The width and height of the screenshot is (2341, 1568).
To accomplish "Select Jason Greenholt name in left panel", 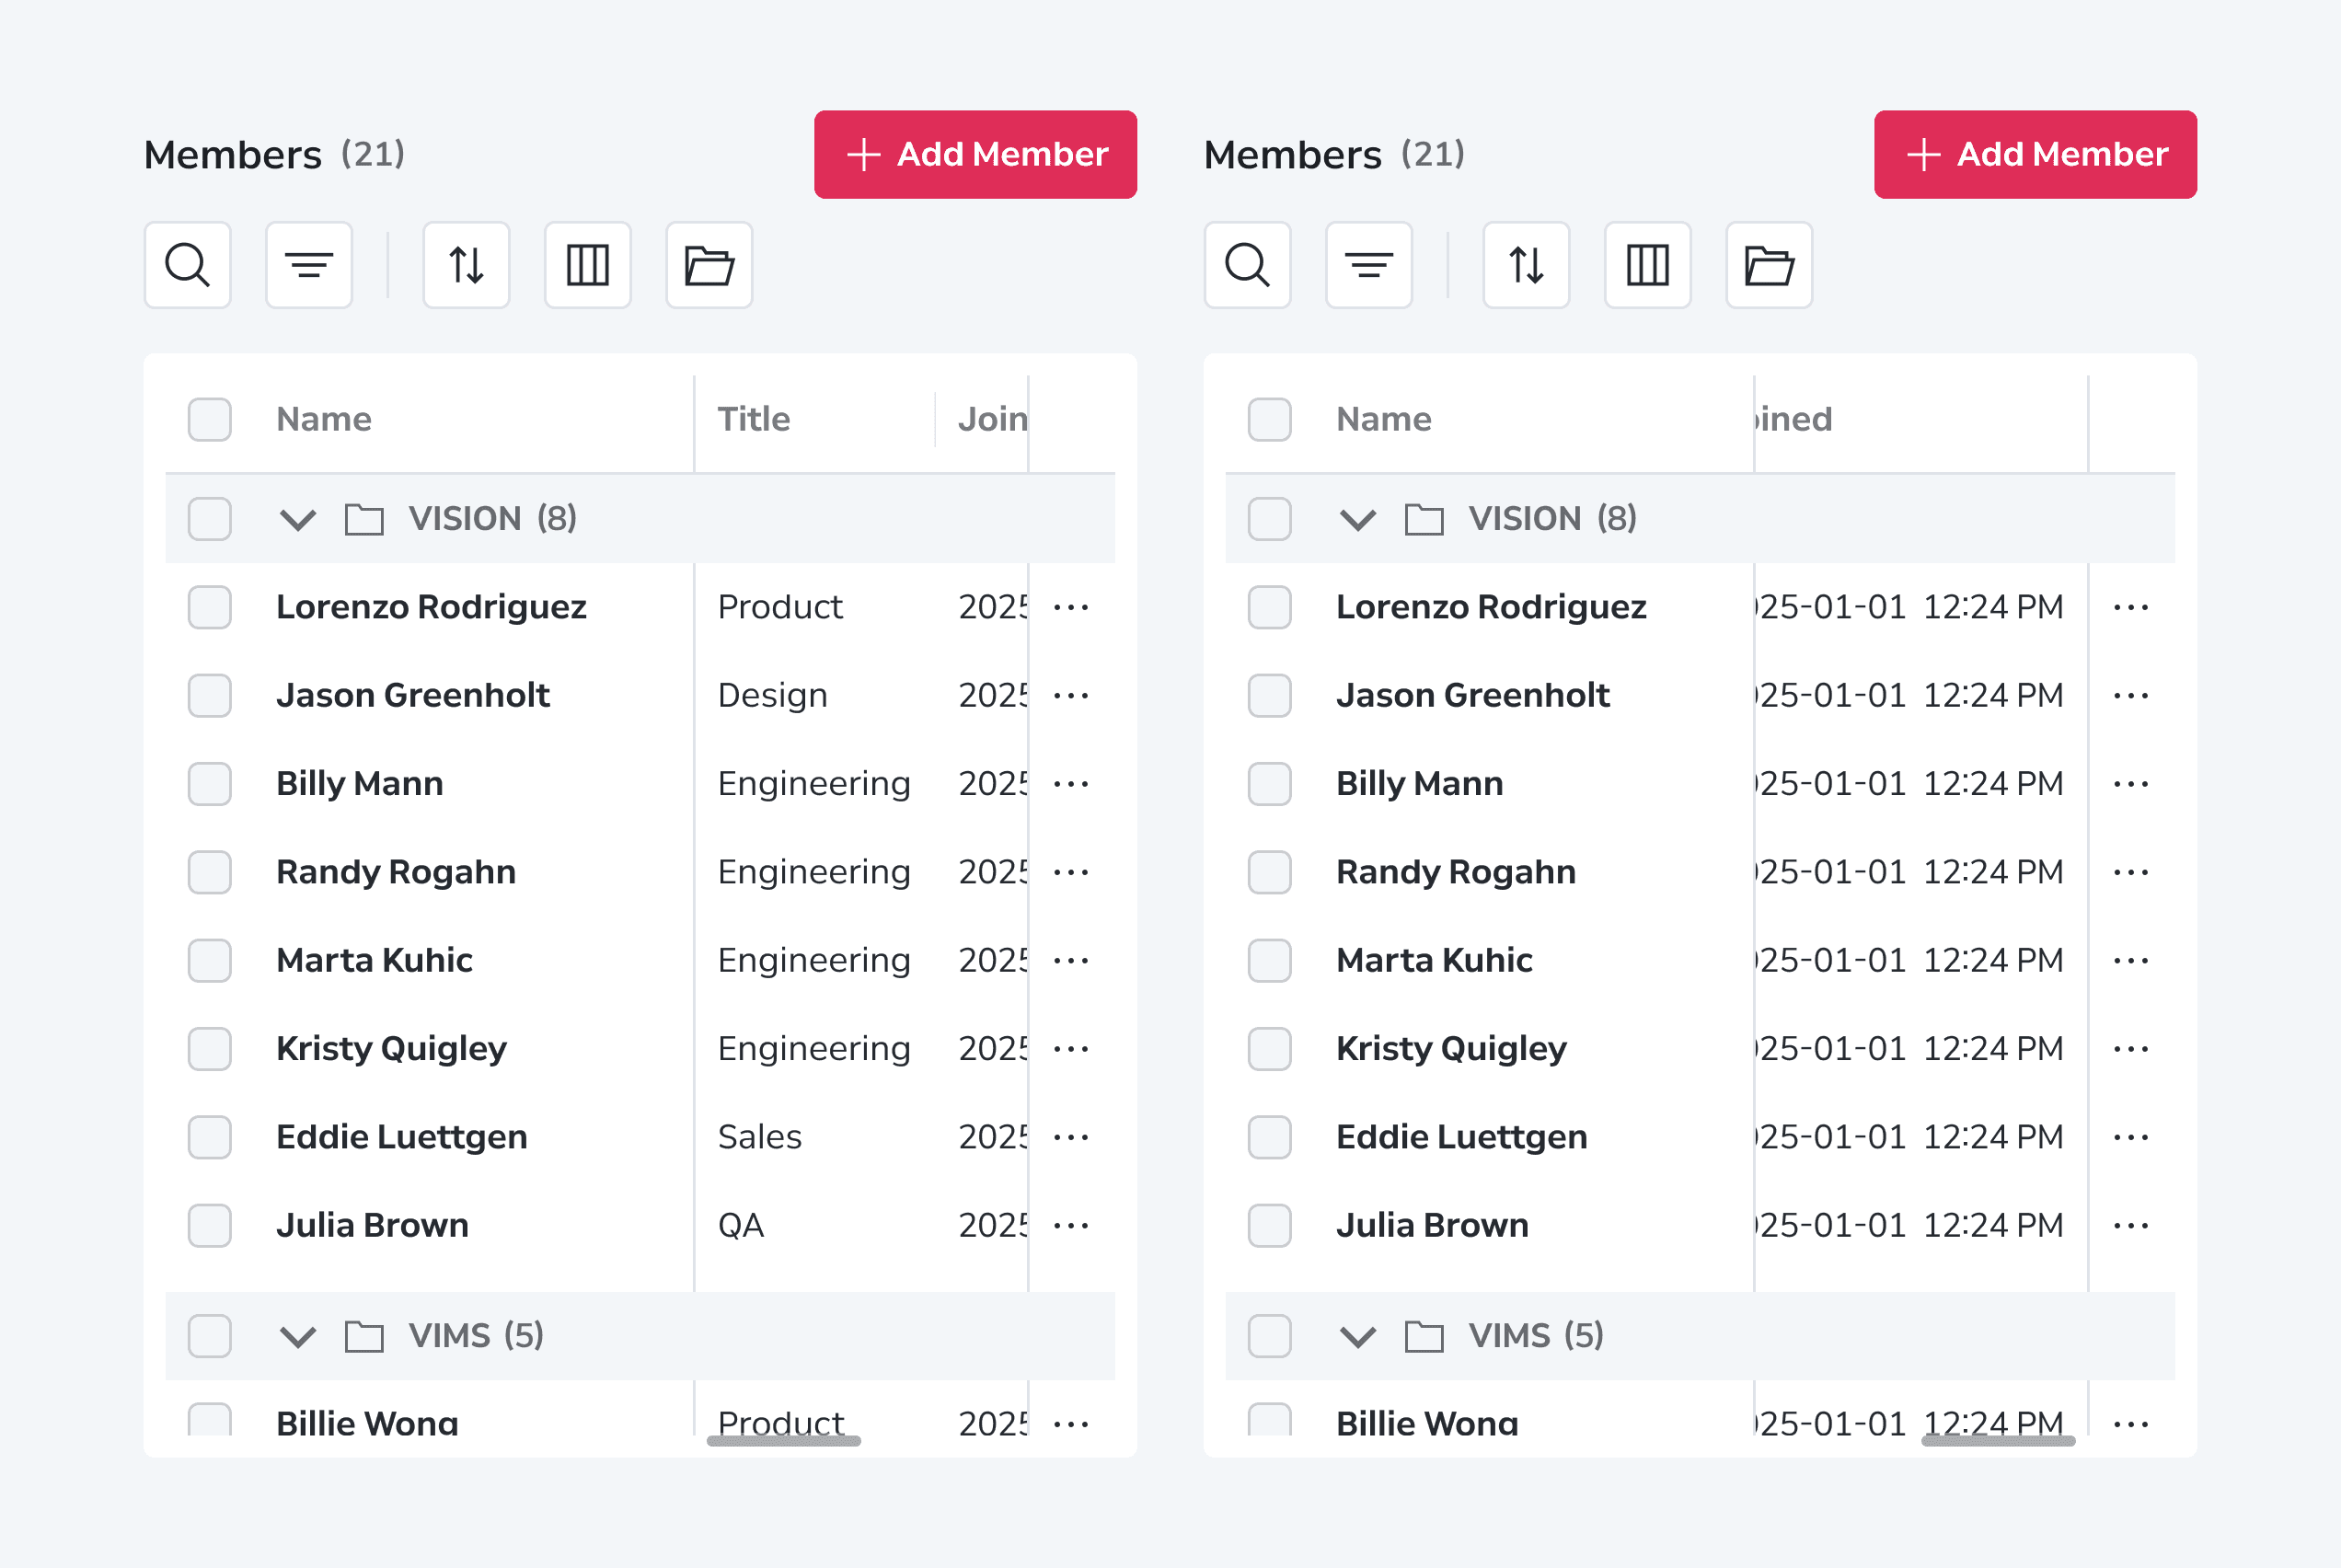I will [x=413, y=695].
